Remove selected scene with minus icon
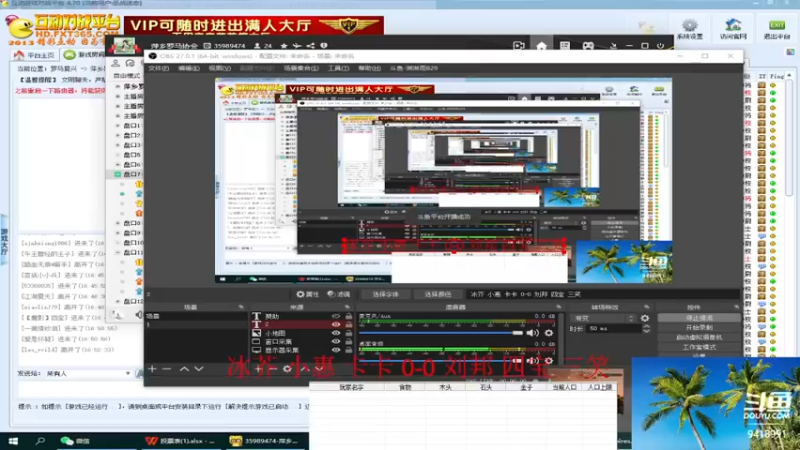The image size is (800, 450). (166, 368)
